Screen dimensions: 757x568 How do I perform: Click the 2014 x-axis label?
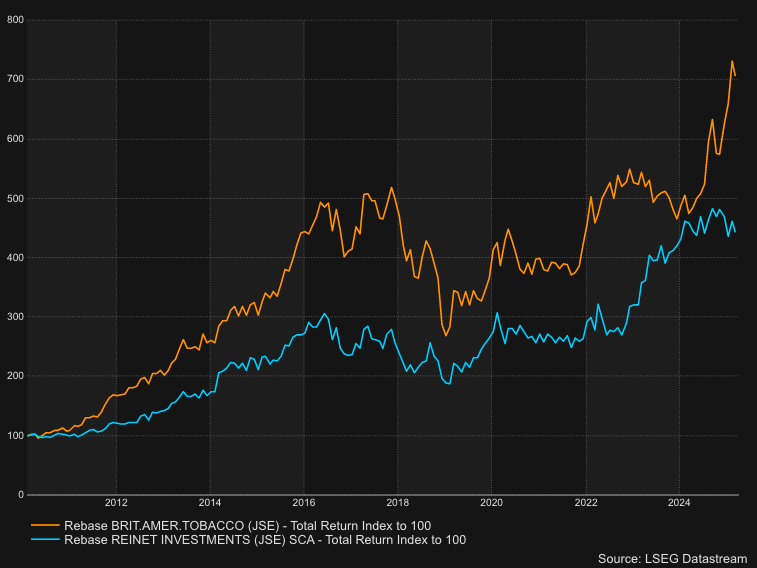coord(210,503)
